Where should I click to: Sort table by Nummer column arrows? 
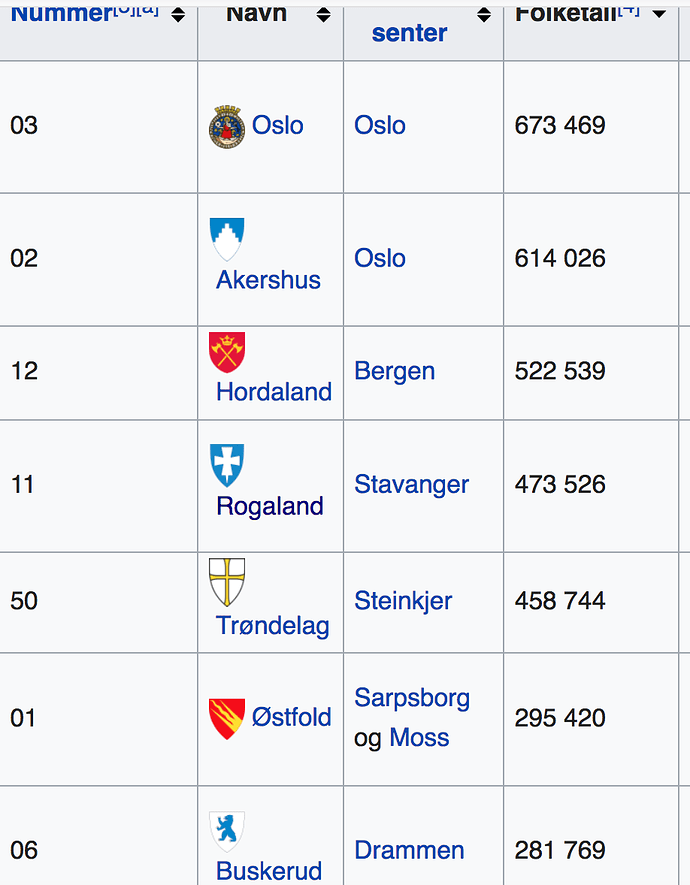coord(178,15)
